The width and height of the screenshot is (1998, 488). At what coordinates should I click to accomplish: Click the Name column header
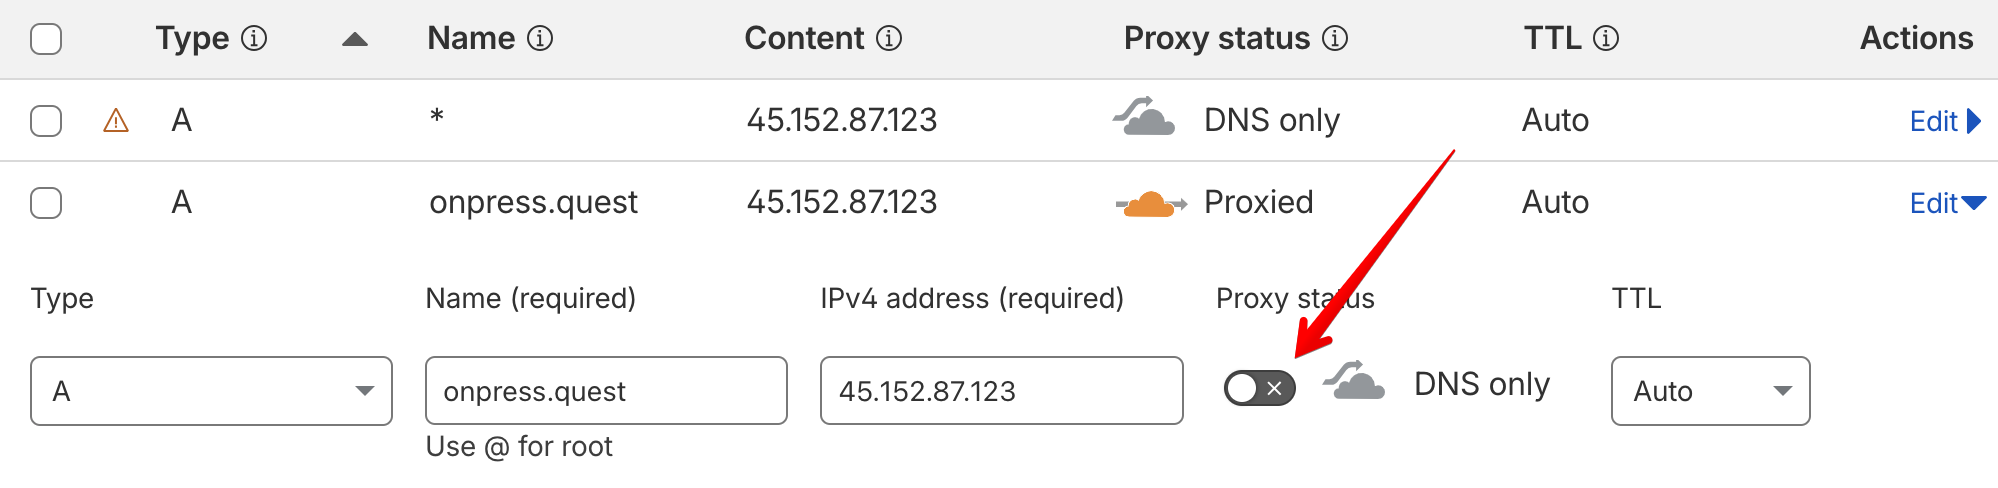click(x=471, y=39)
